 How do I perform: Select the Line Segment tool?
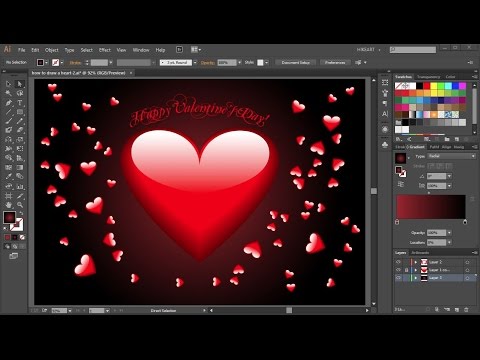(x=9, y=112)
